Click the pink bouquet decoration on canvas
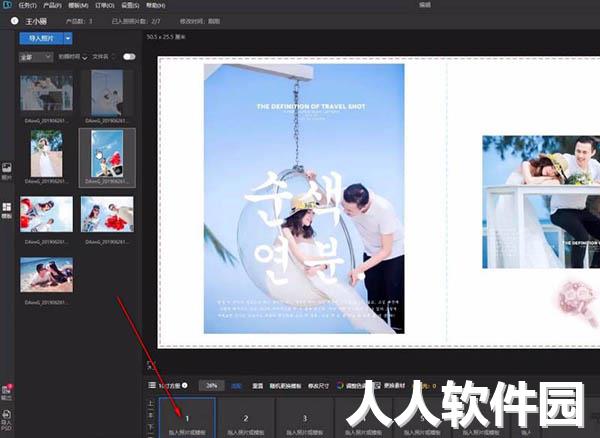This screenshot has height=438, width=600. 578,302
